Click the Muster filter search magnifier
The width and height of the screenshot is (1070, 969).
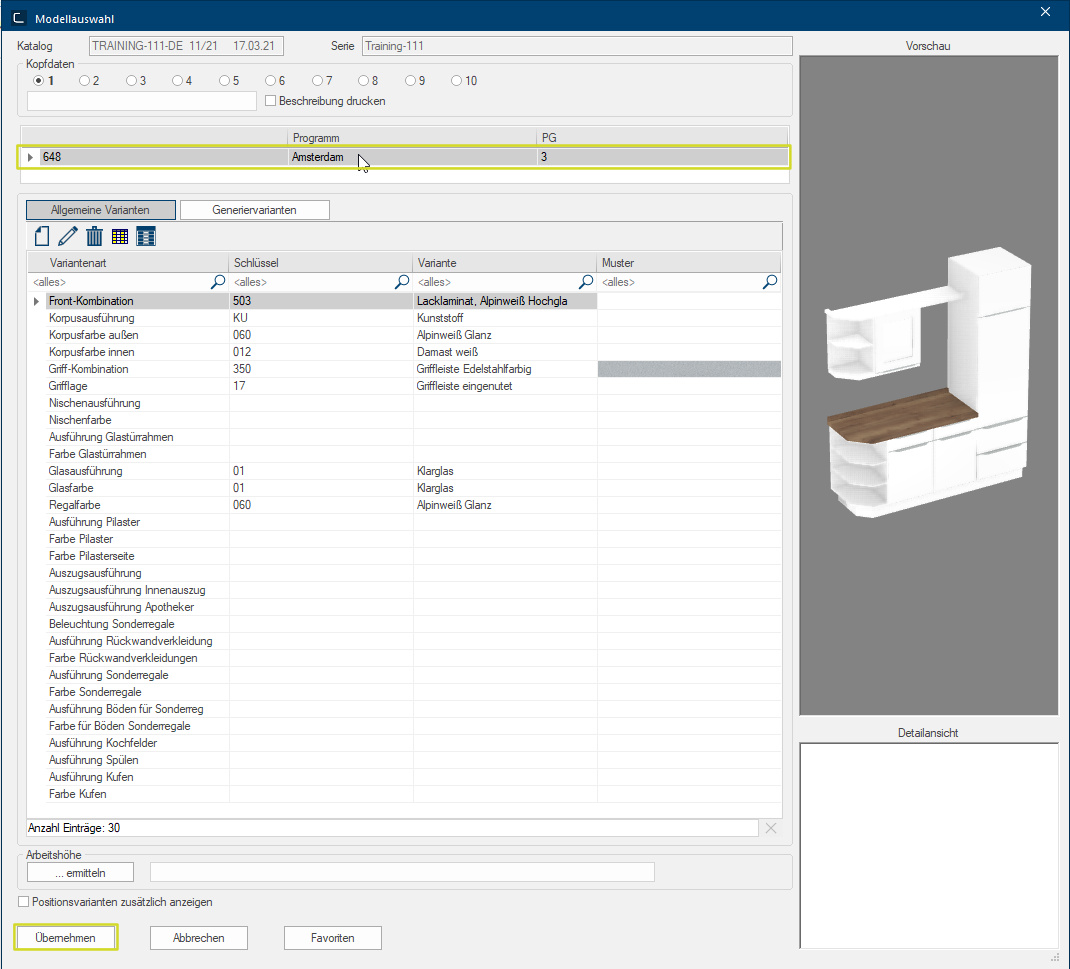[770, 283]
